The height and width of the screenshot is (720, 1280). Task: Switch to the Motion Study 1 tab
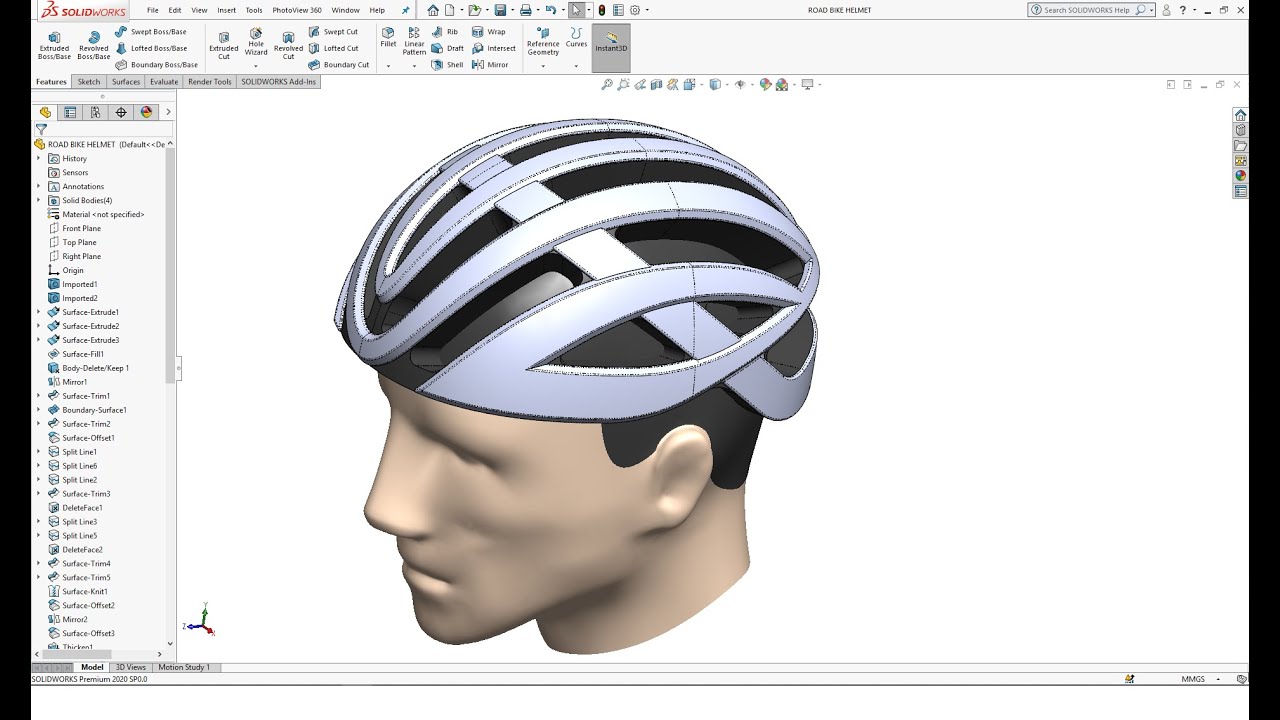click(184, 667)
